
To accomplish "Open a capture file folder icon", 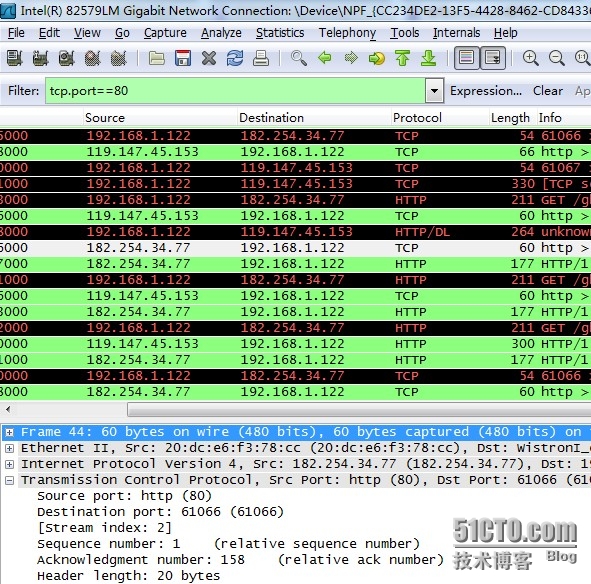I will pos(157,58).
